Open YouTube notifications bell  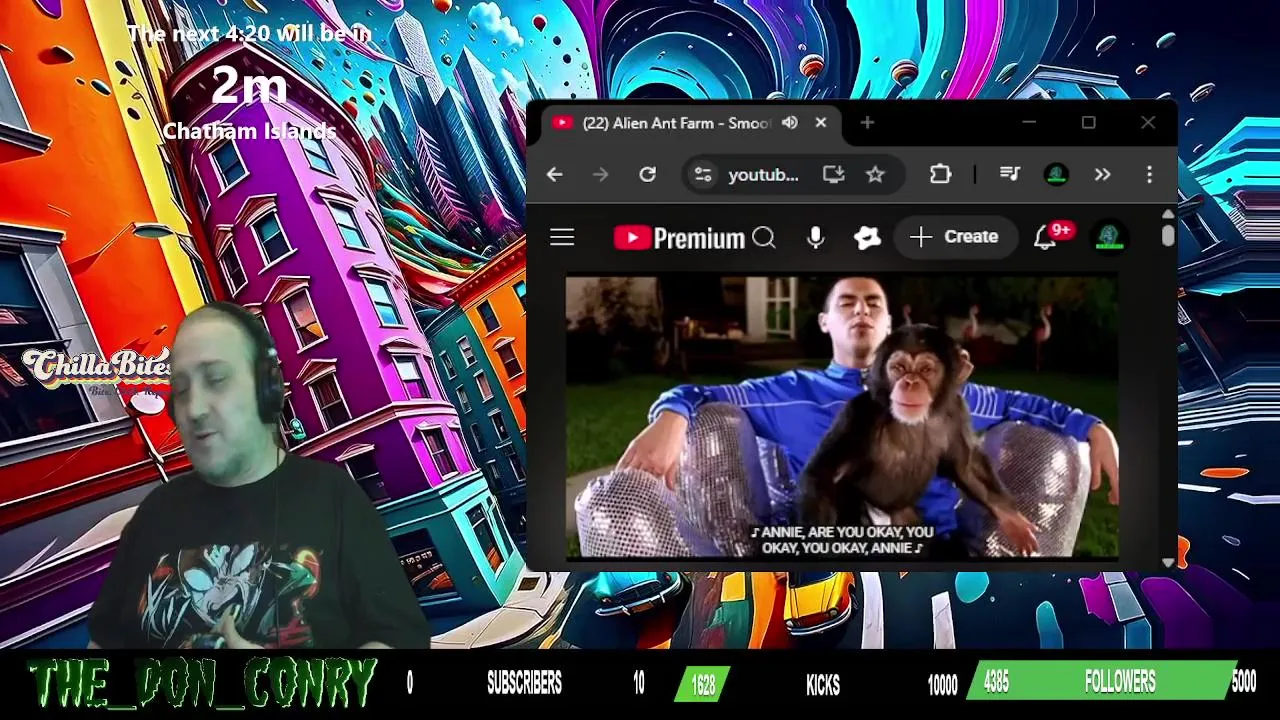[1045, 237]
